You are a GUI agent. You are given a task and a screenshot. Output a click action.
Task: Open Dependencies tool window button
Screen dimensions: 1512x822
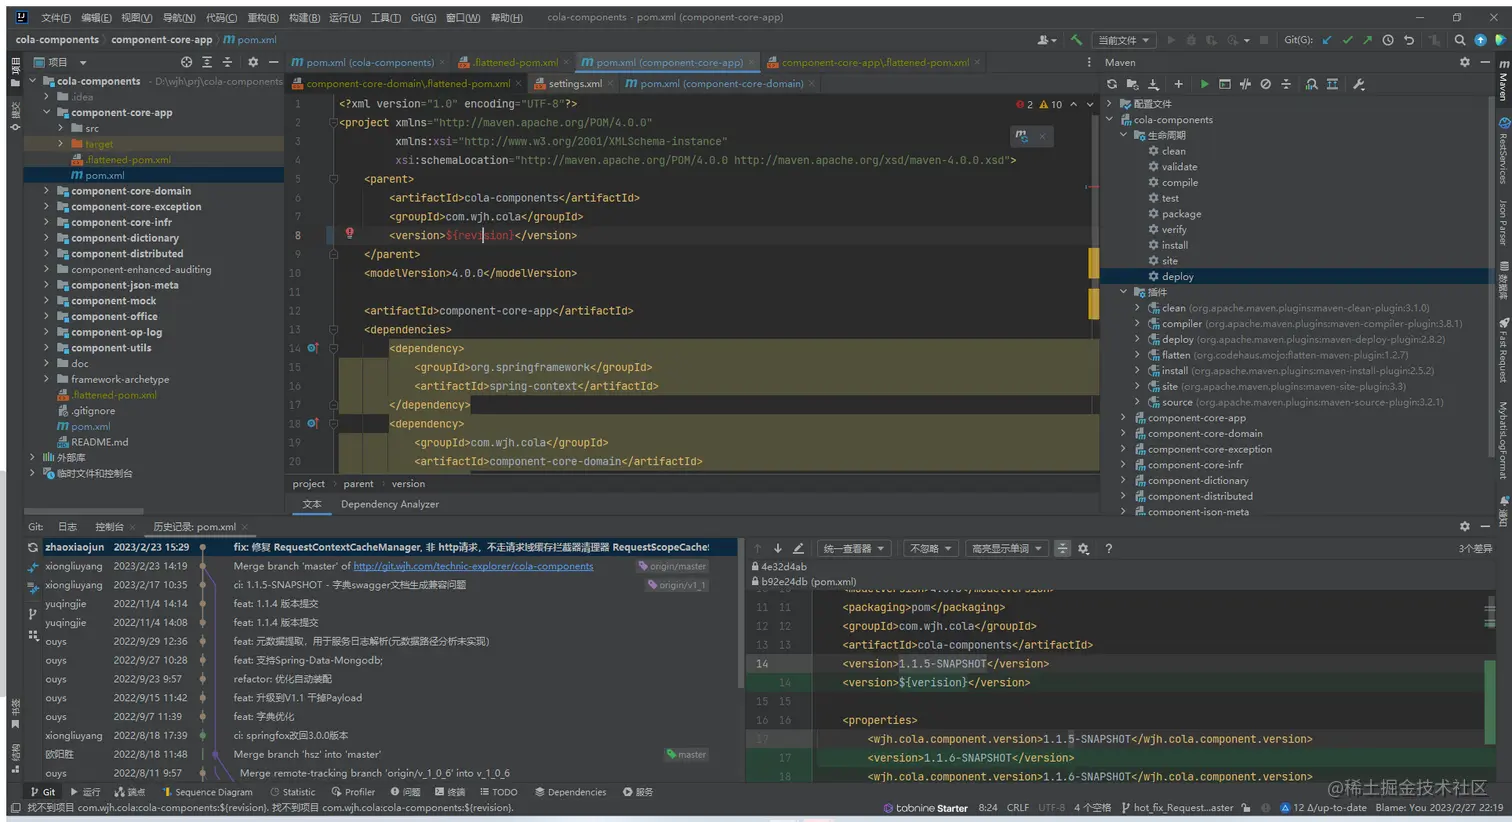[x=570, y=792]
